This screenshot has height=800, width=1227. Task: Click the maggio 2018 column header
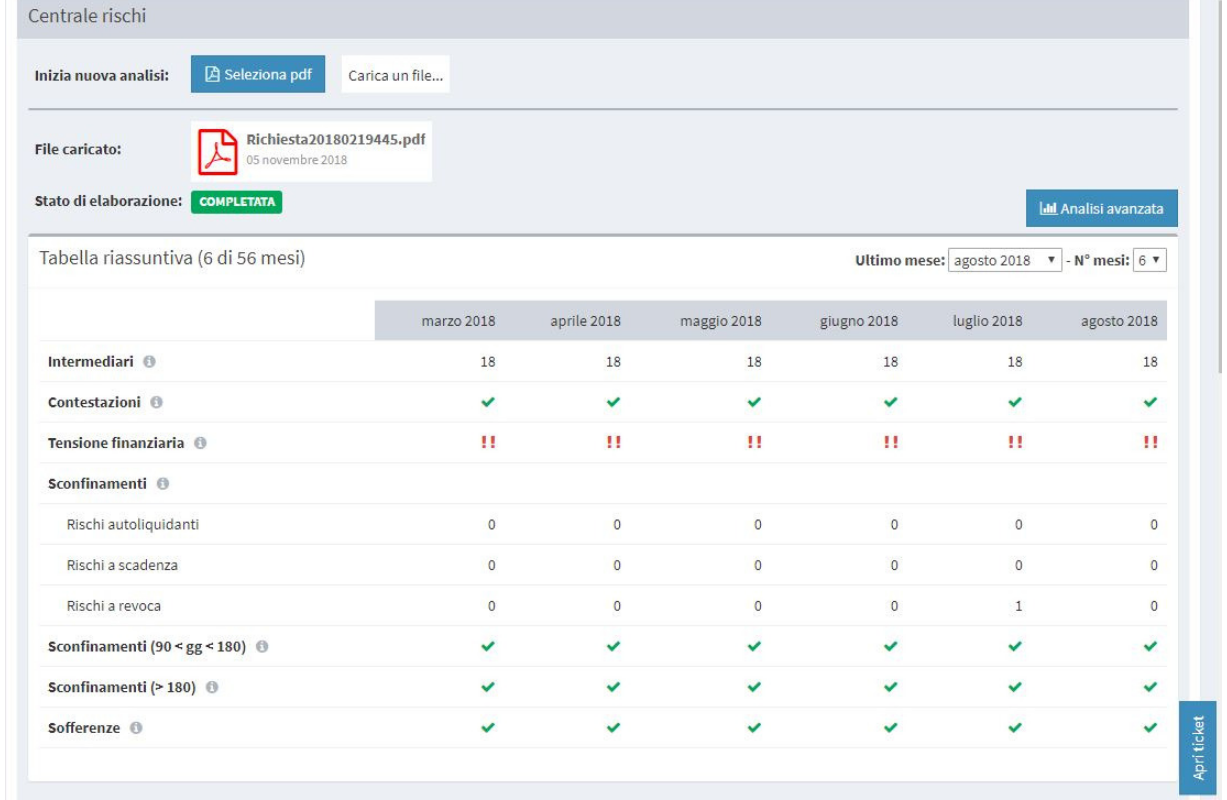point(721,321)
